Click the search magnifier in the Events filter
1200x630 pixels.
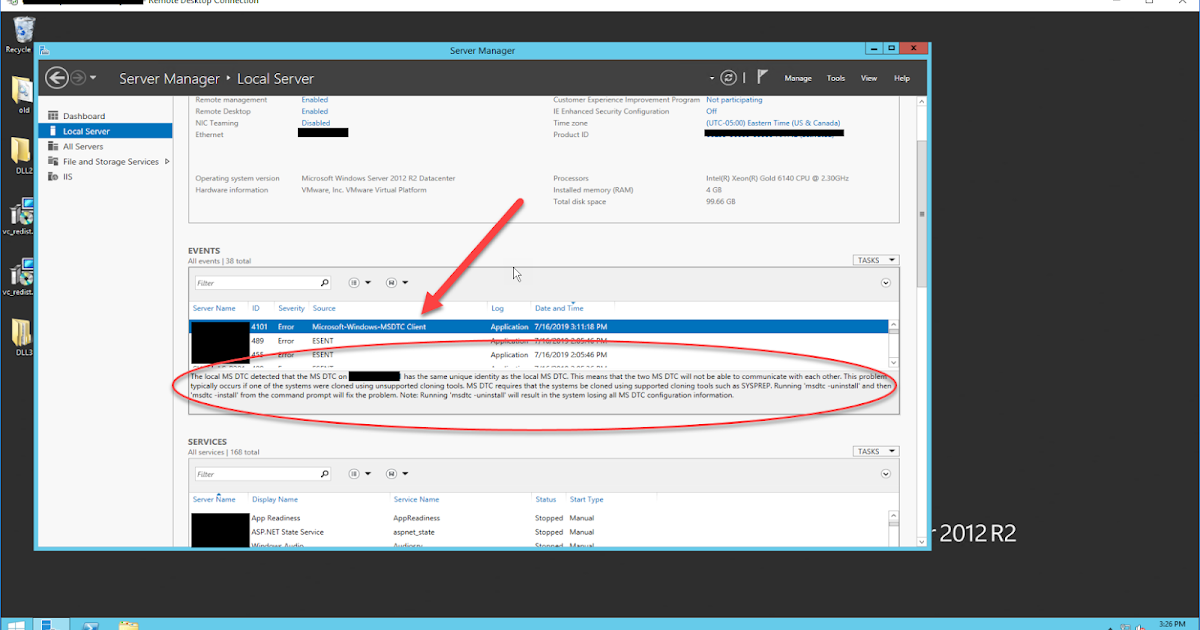(325, 282)
